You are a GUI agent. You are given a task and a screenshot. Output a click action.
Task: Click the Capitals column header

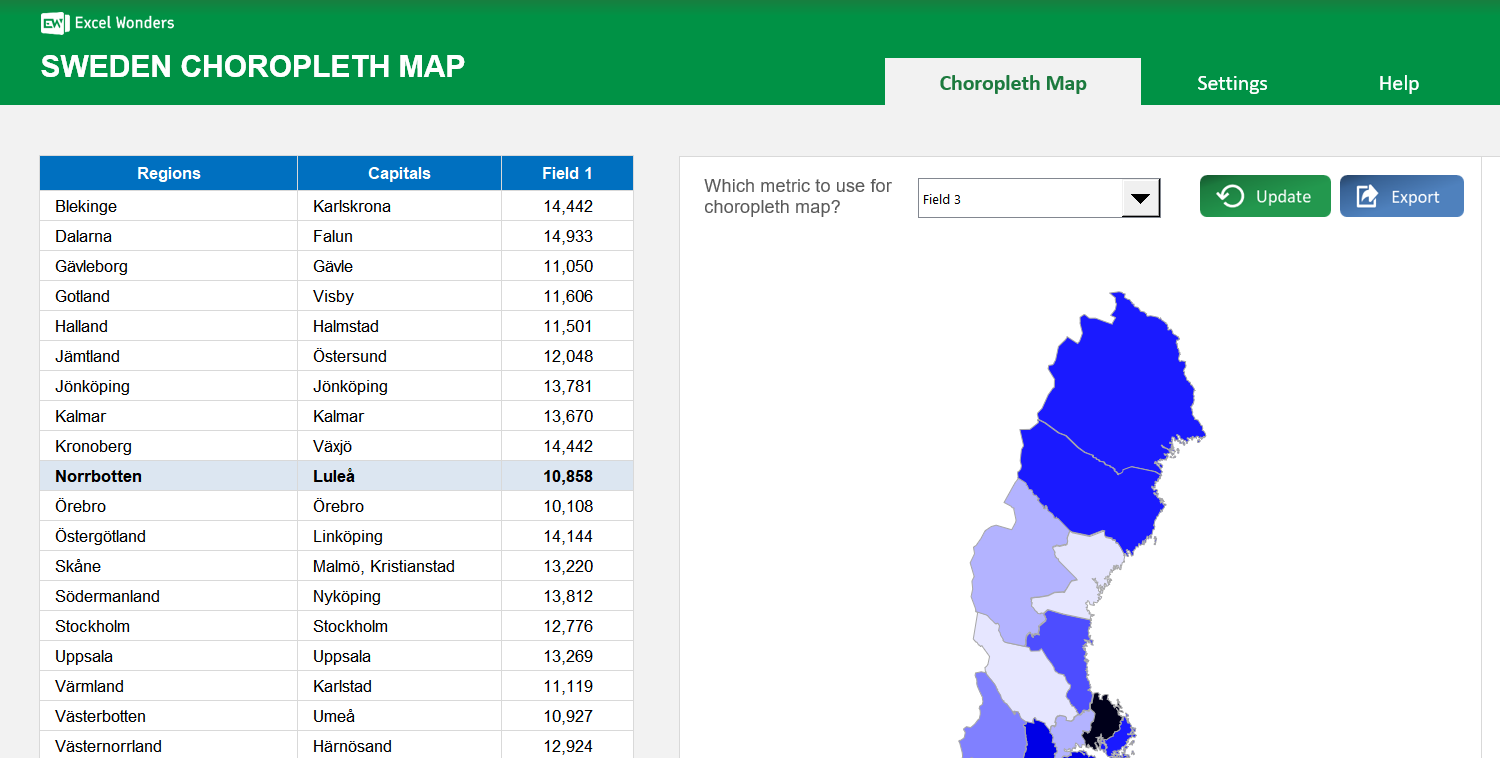point(399,172)
